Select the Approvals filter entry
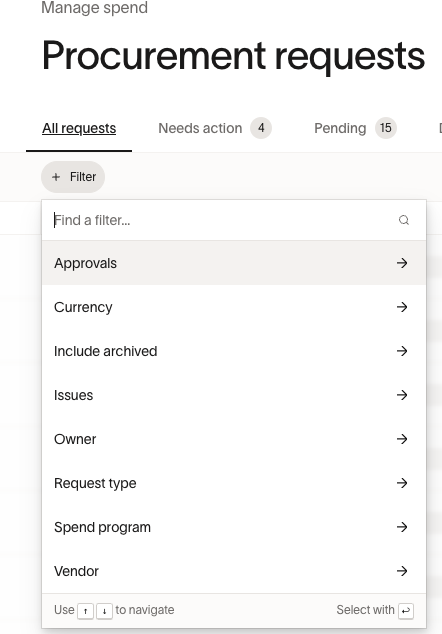442x634 pixels. [234, 263]
